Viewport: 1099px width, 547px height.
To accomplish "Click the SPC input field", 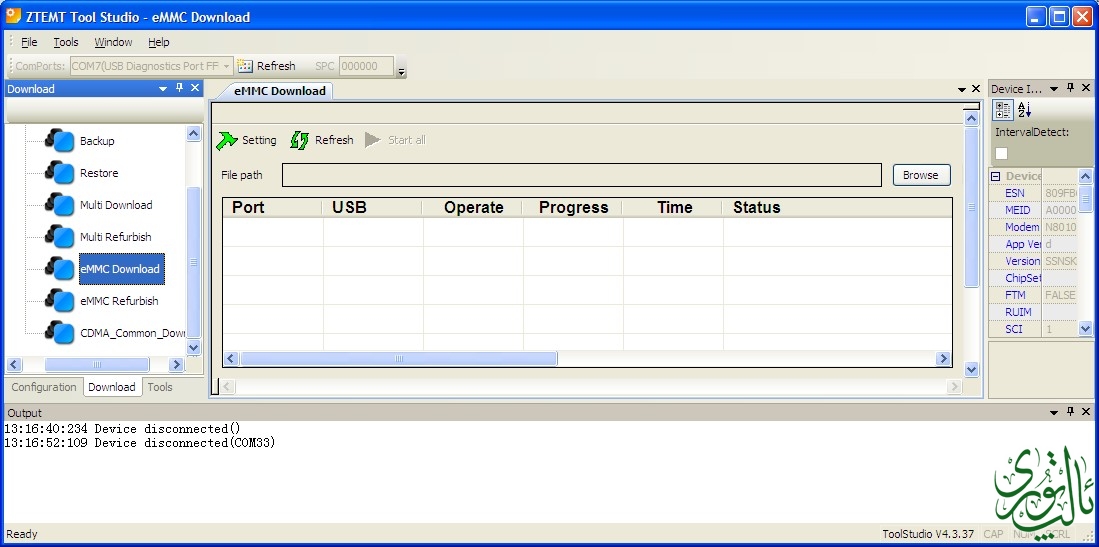I will coord(367,66).
